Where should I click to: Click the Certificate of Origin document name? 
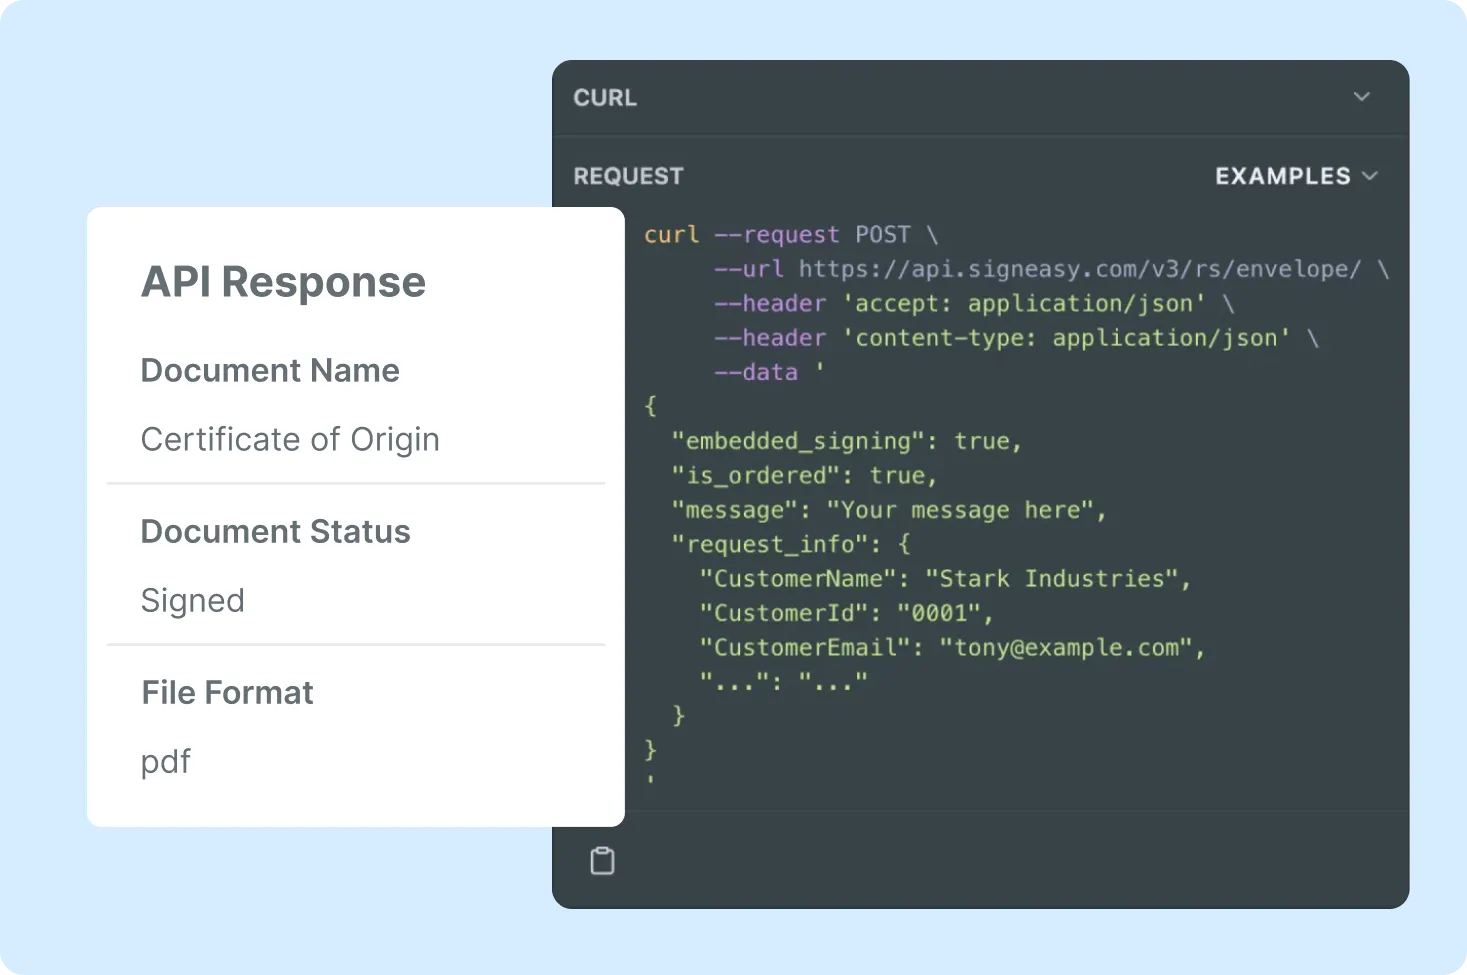click(290, 439)
